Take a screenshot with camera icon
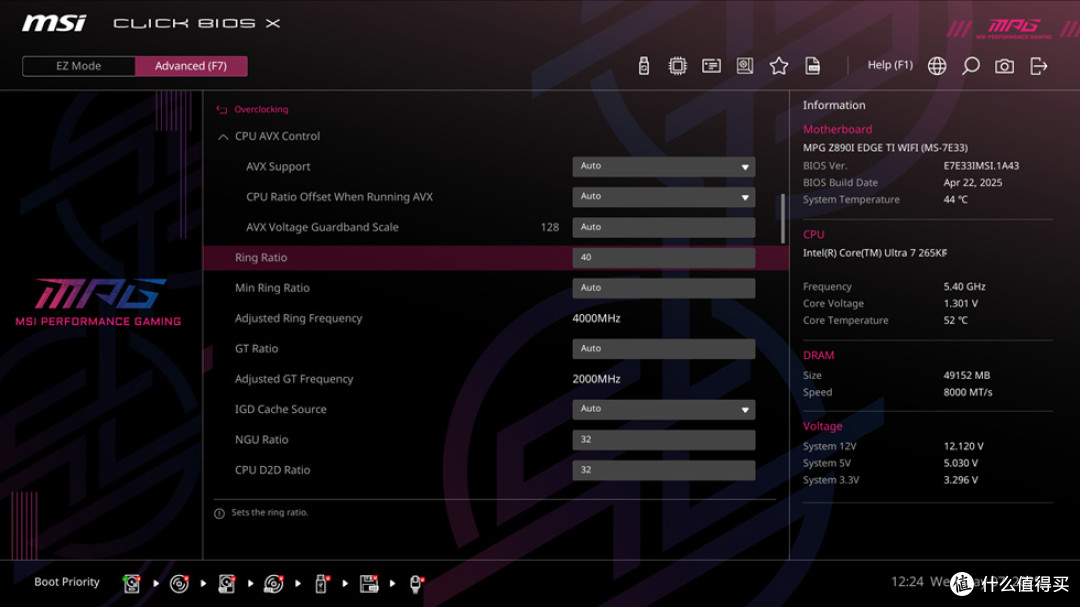Viewport: 1080px width, 607px height. (1004, 65)
